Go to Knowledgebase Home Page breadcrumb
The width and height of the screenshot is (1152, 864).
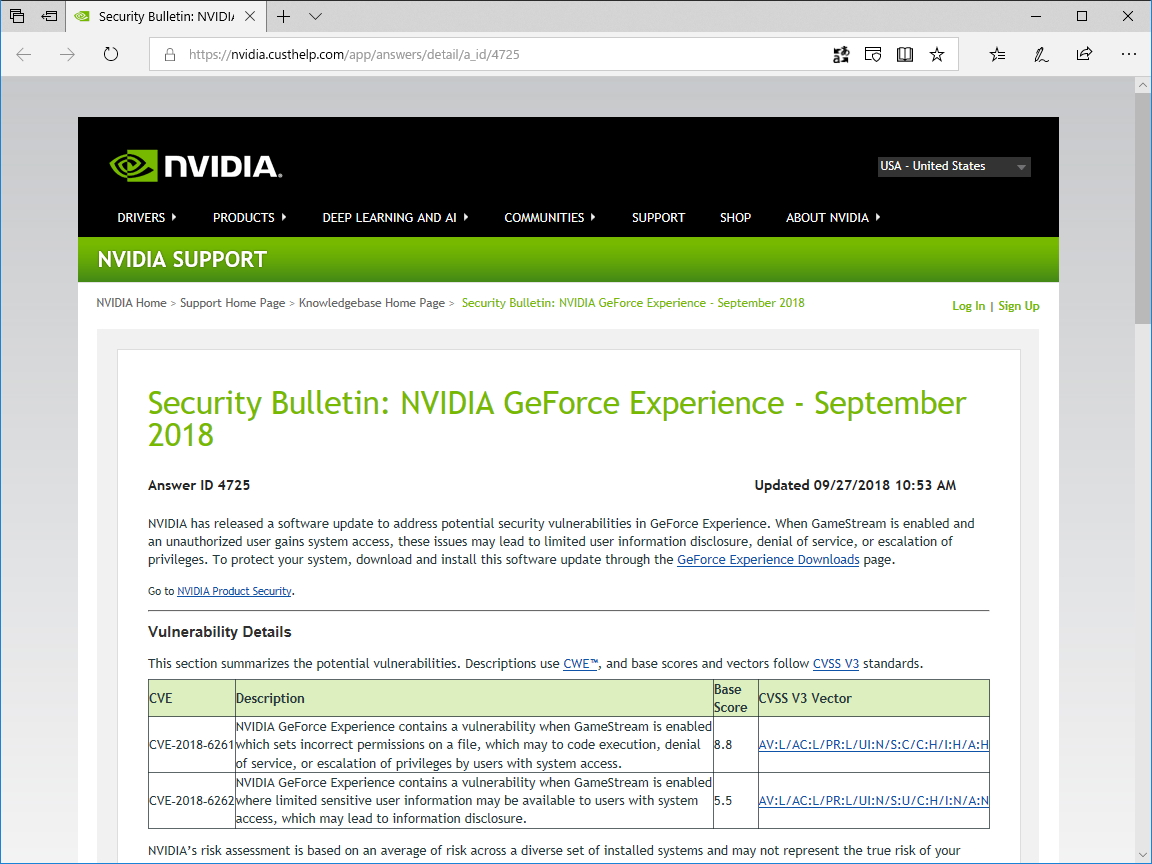(x=372, y=303)
